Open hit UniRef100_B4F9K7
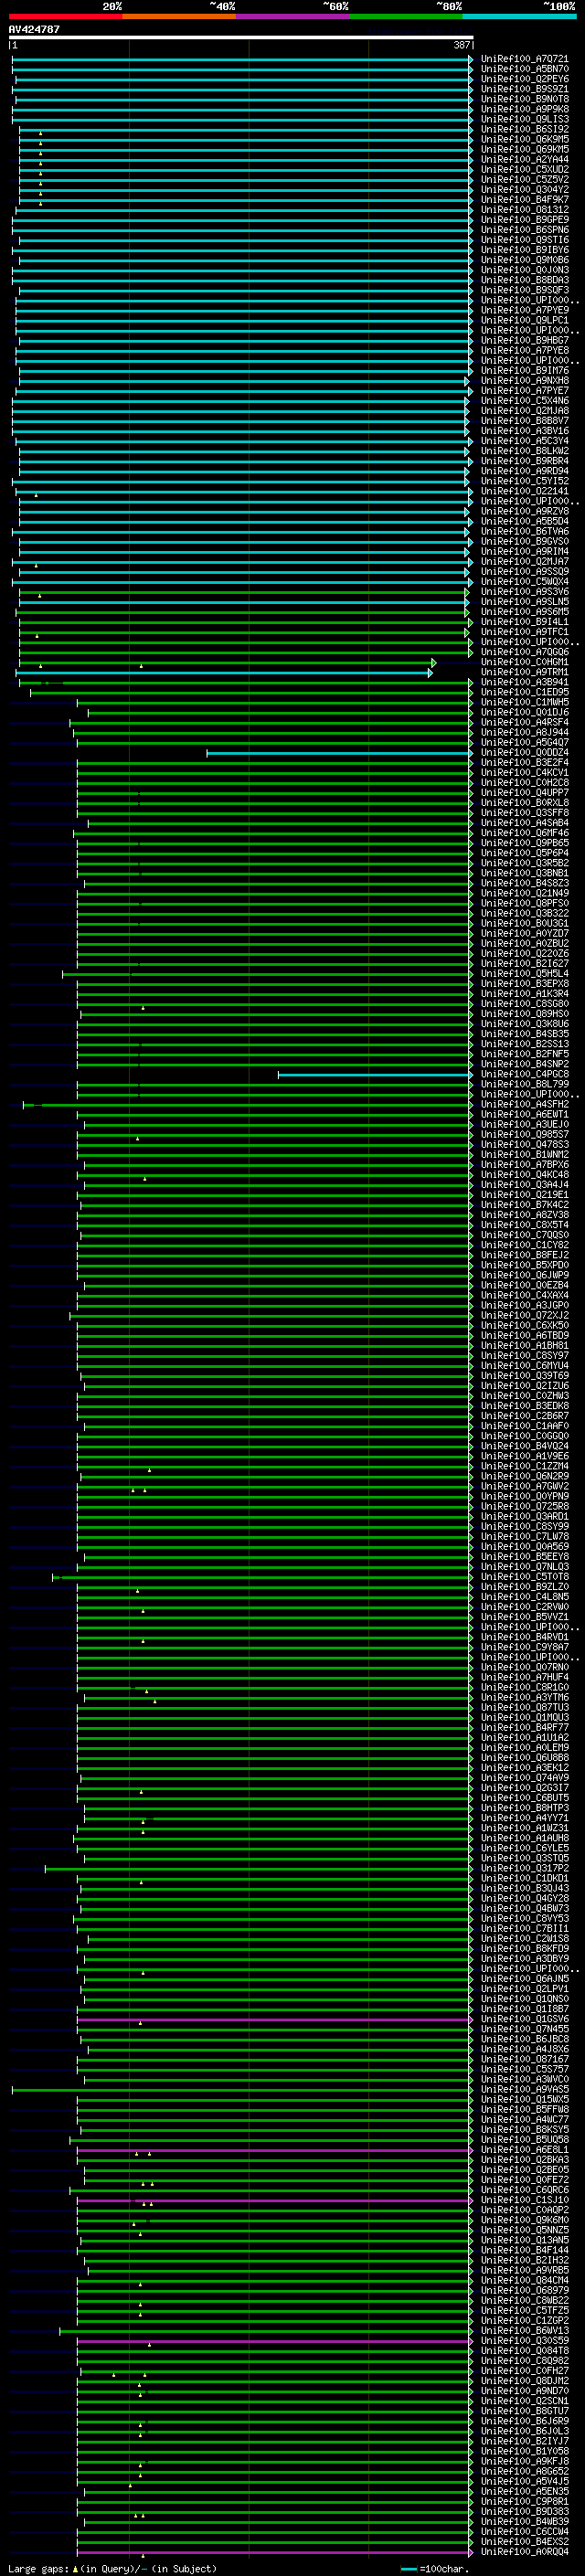This screenshot has width=585, height=2576. coord(525,199)
